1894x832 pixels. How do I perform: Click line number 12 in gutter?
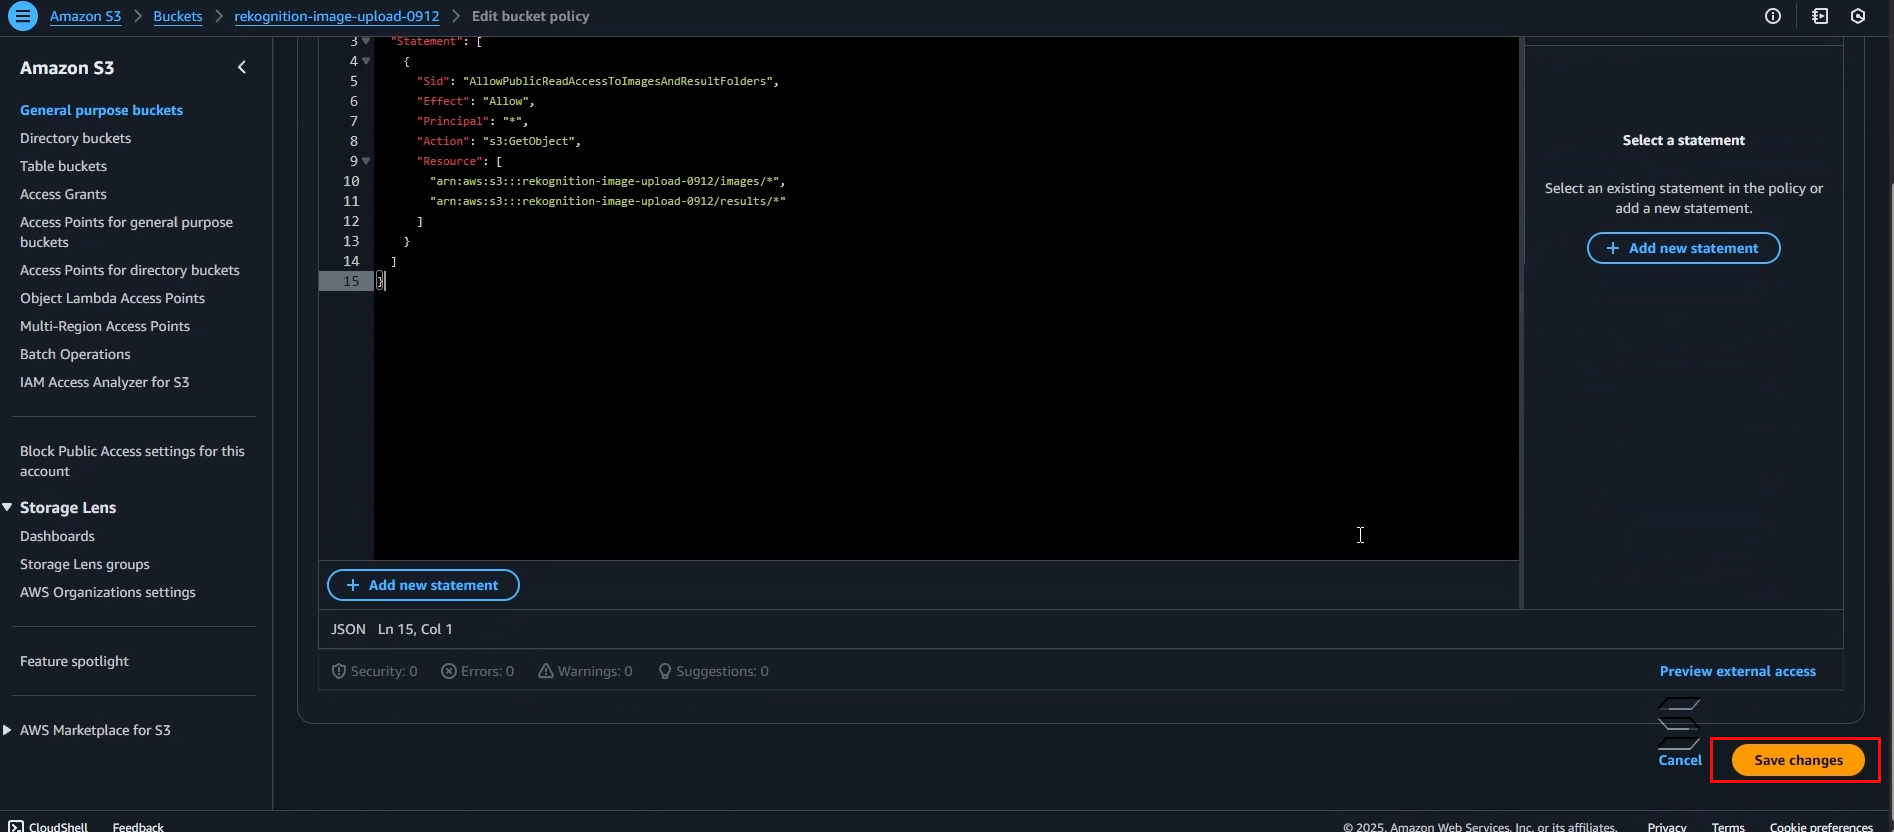coord(351,221)
